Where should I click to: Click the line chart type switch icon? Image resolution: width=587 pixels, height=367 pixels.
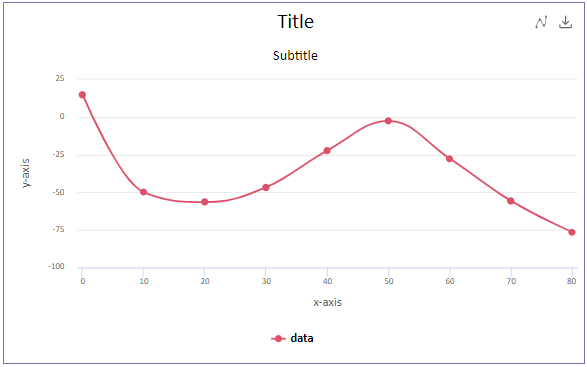[541, 22]
